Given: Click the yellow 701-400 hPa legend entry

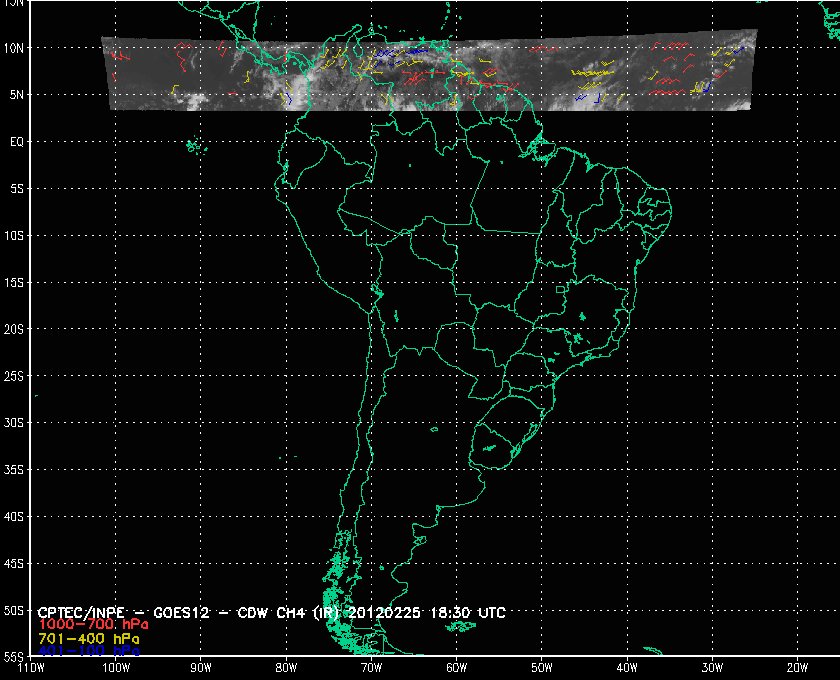Looking at the screenshot, I should [x=89, y=639].
